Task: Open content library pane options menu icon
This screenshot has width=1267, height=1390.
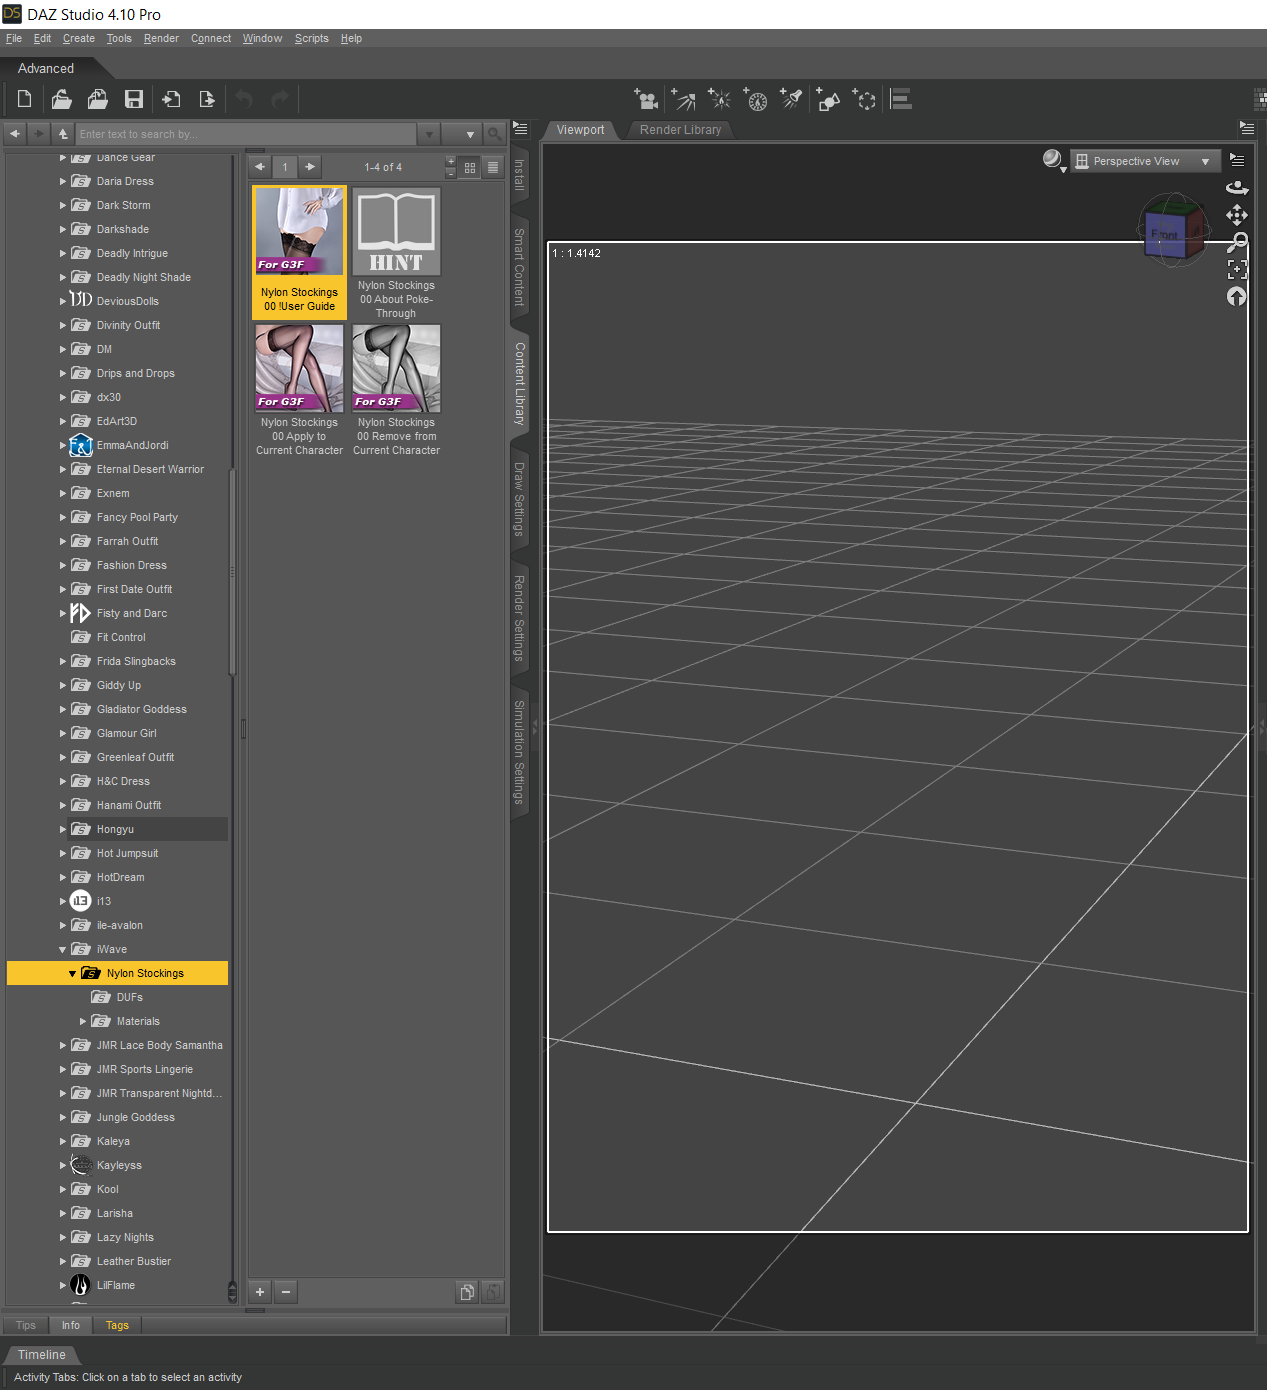Action: click(x=520, y=128)
